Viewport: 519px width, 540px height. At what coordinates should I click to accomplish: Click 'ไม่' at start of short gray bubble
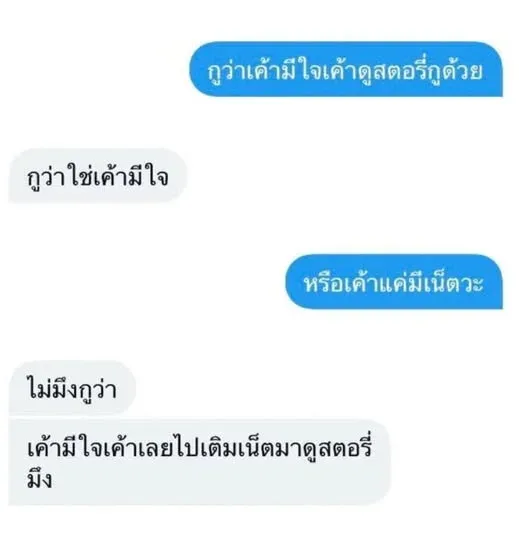39,387
